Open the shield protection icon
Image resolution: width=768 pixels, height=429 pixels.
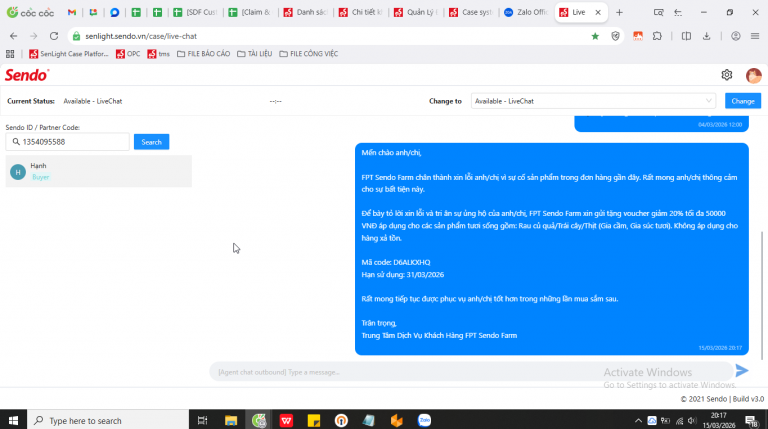click(x=615, y=36)
